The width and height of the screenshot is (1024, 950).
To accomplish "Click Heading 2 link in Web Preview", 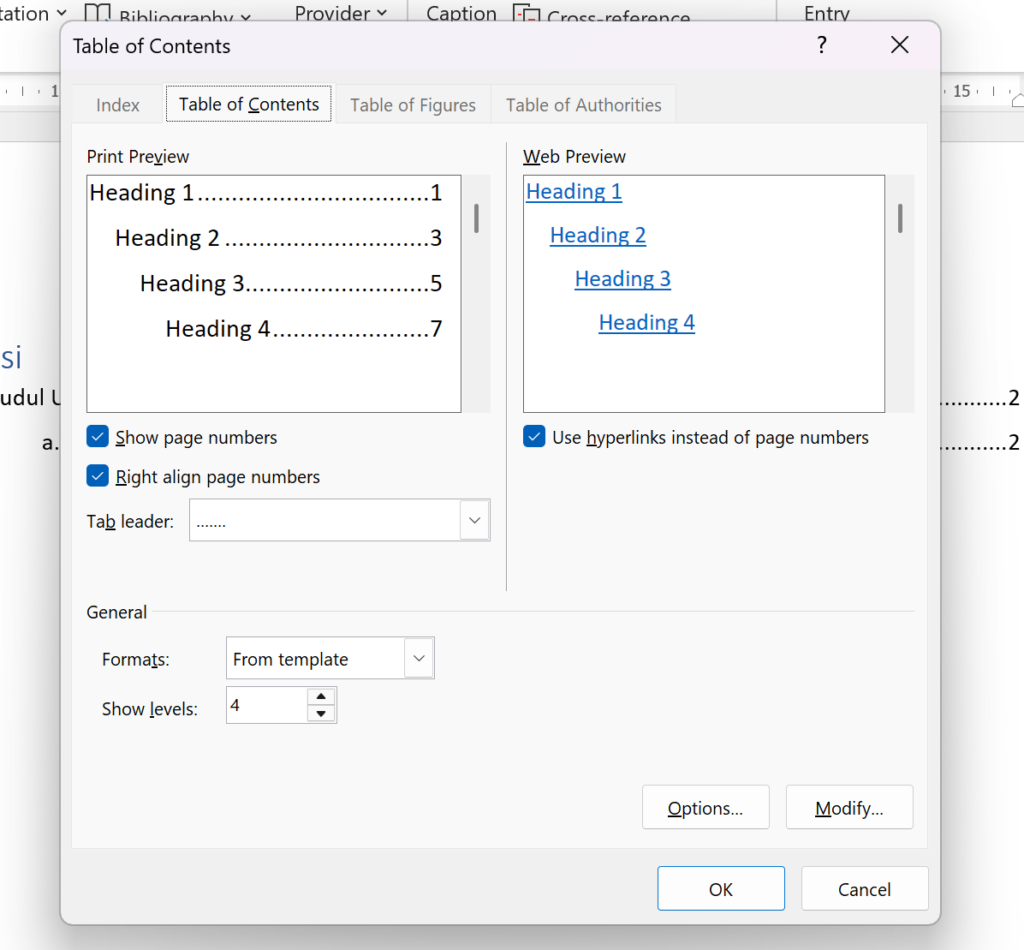I will coord(598,235).
